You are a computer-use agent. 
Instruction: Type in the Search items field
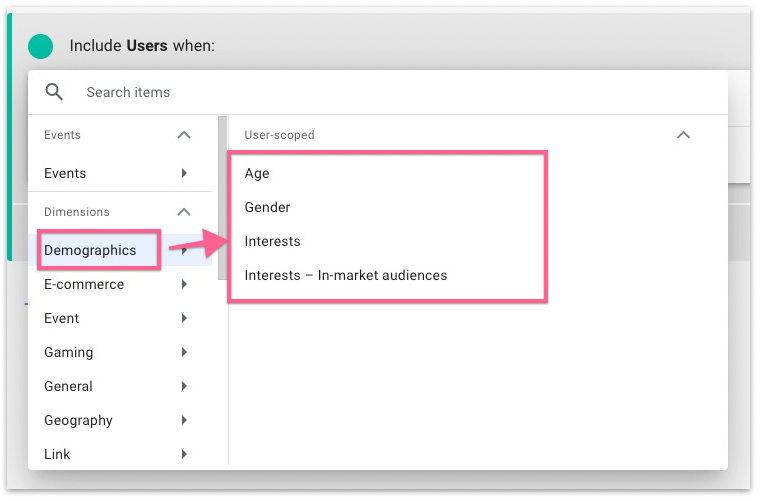[x=300, y=92]
